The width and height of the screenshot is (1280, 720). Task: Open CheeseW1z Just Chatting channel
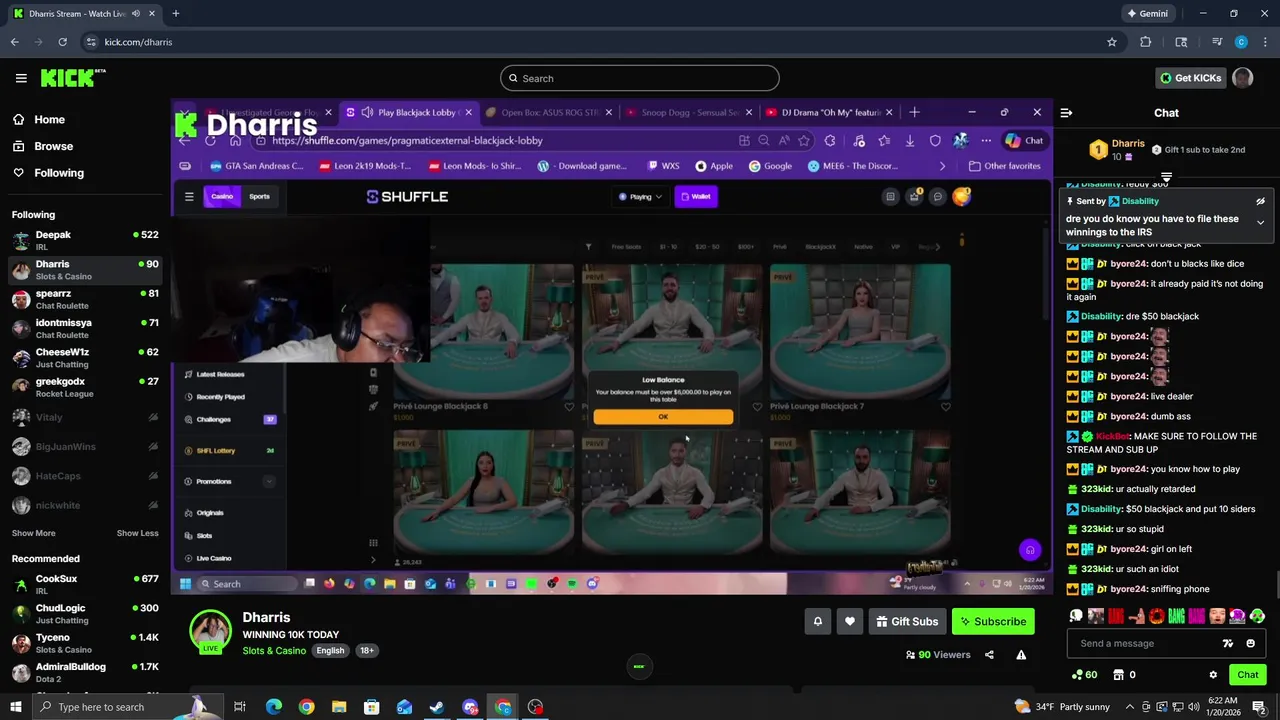coord(85,358)
